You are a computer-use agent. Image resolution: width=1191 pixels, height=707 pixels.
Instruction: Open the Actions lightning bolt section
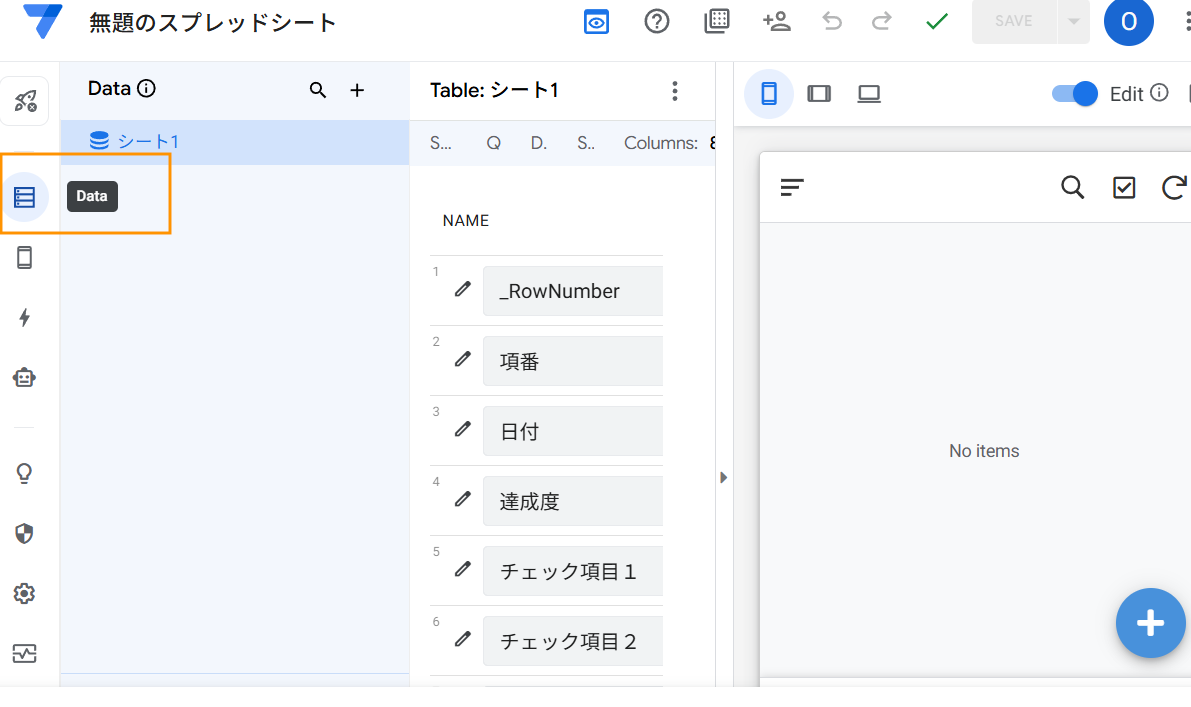click(x=25, y=318)
